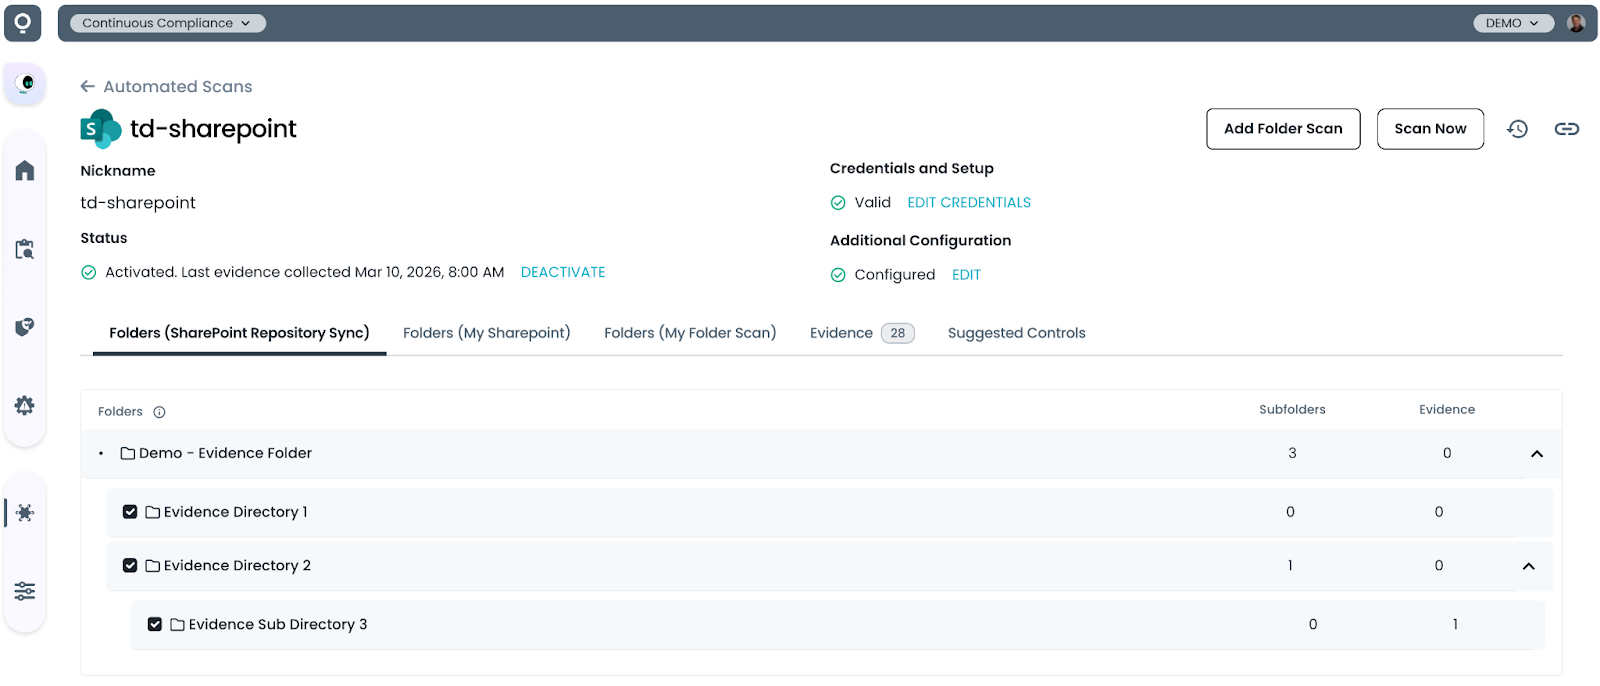Viewport: 1600px width, 686px height.
Task: Click the td-sharepoint page title
Action: 213,129
